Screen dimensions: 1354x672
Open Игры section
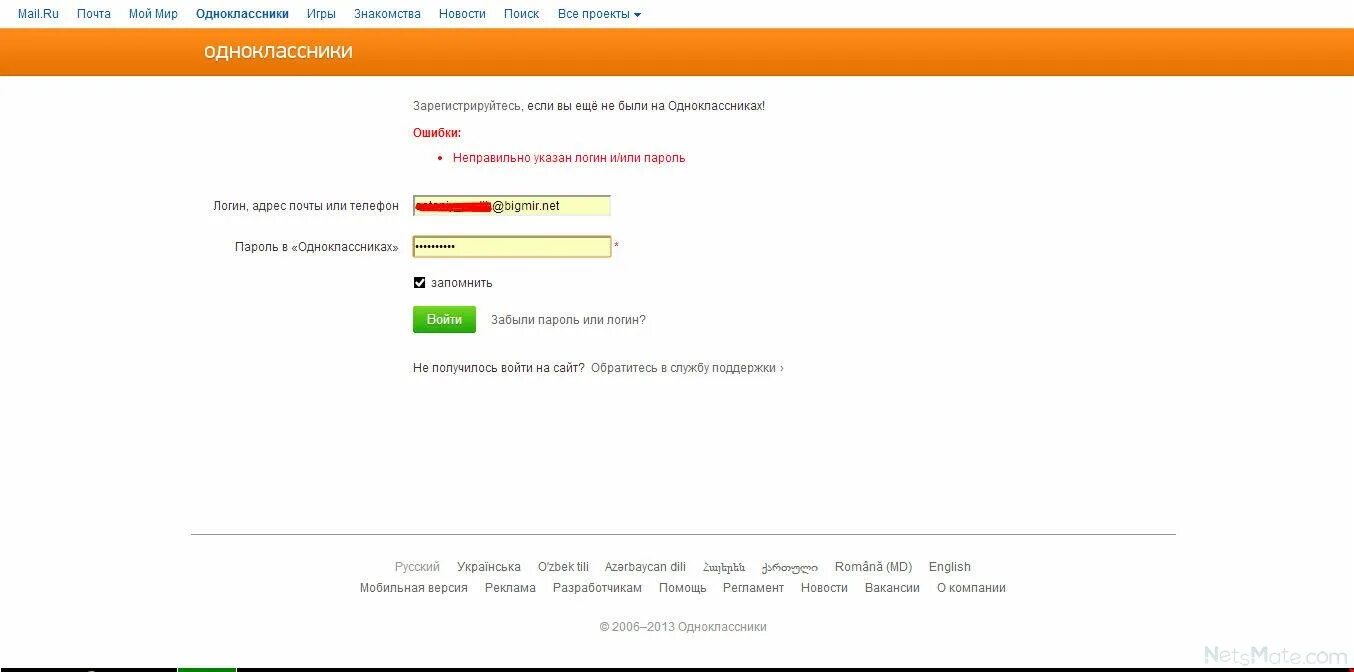[321, 14]
